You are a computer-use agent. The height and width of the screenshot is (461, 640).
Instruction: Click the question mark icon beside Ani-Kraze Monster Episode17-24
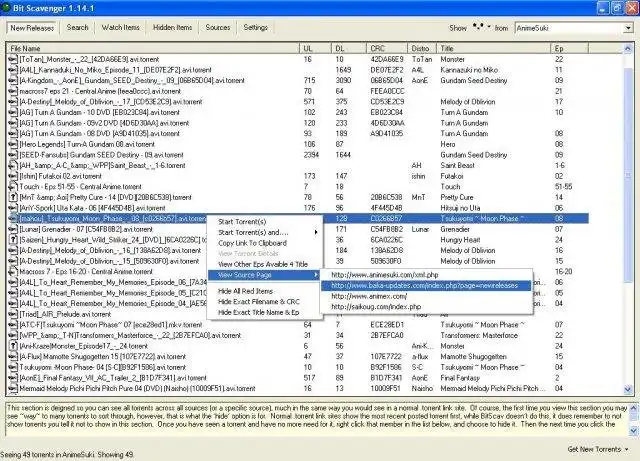click(x=13, y=346)
